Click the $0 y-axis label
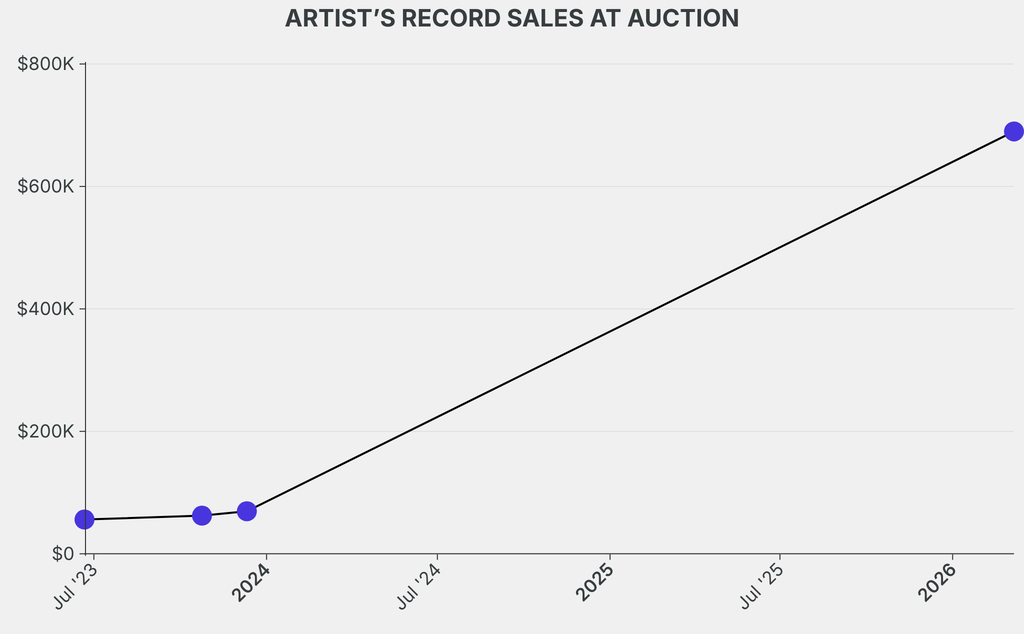This screenshot has height=634, width=1024. 62,554
